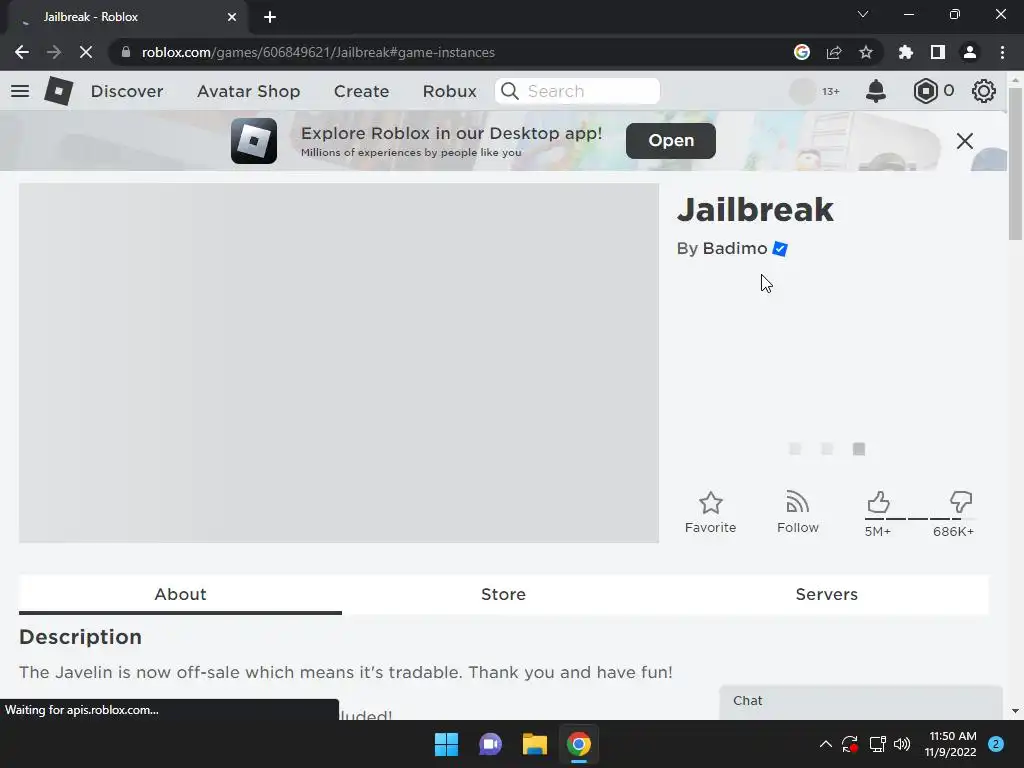Open the Chrome profile icon
Image resolution: width=1024 pixels, height=768 pixels.
pyautogui.click(x=970, y=52)
